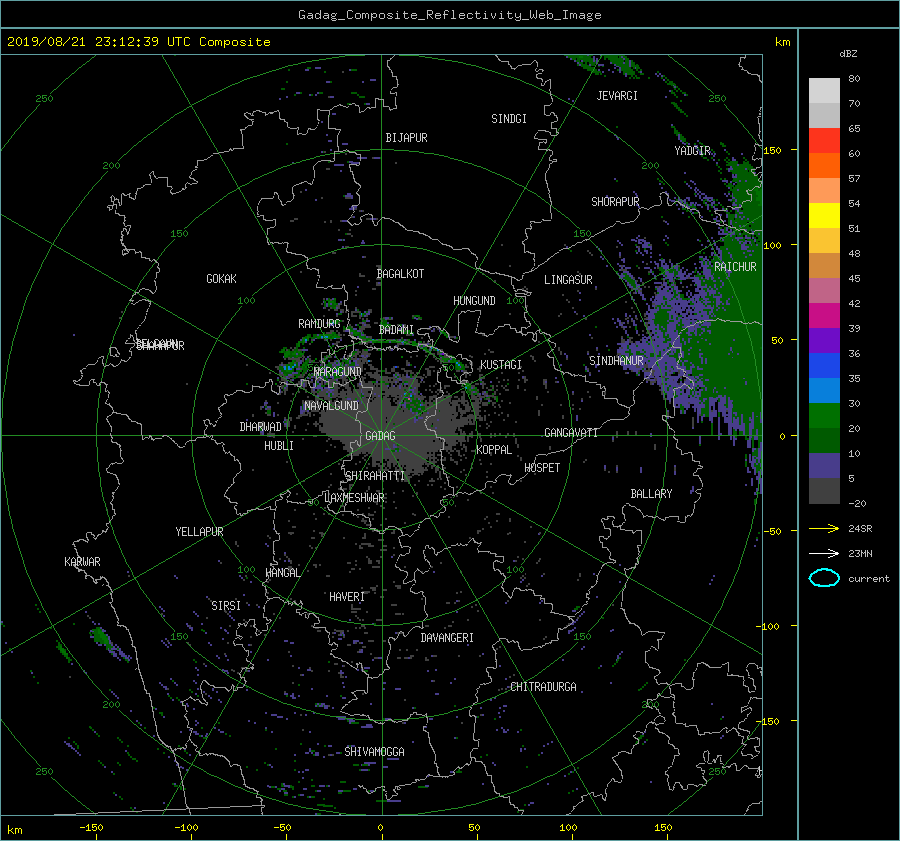Image resolution: width=900 pixels, height=841 pixels.
Task: Select the green 20-30 dBZ color swatch
Action: [x=824, y=416]
